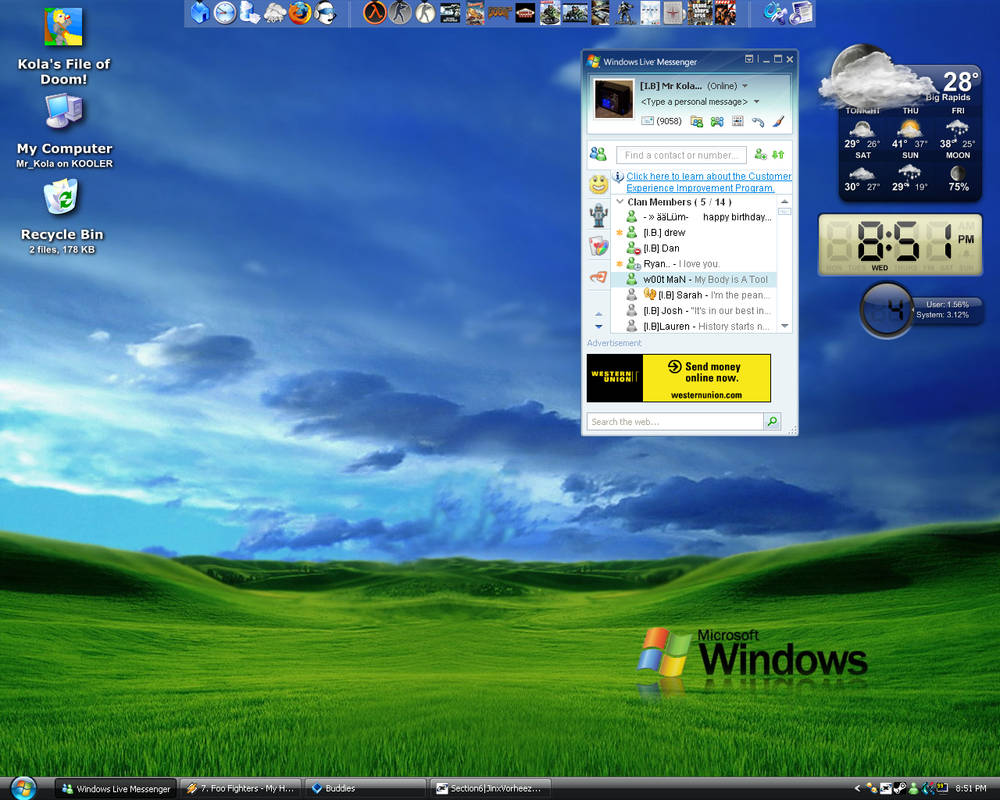Image resolution: width=1000 pixels, height=800 pixels.
Task: Switch to the Buddies taskbar button
Action: pyautogui.click(x=365, y=789)
